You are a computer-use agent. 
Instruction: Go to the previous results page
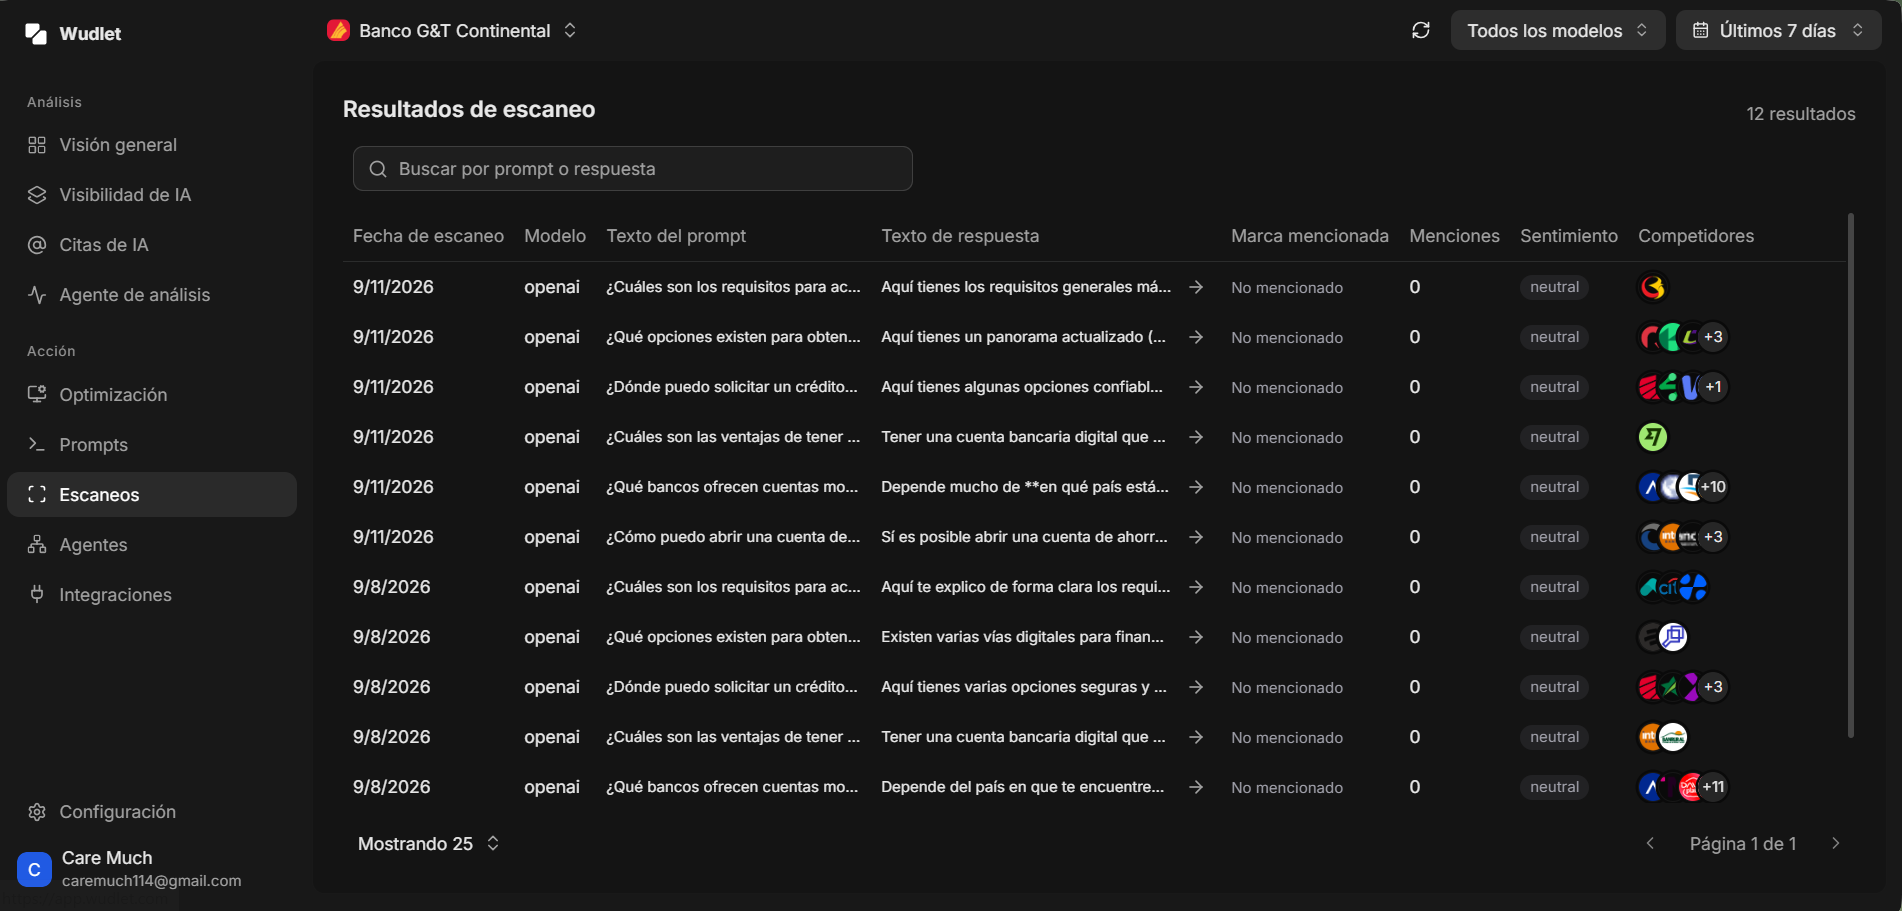click(1650, 843)
